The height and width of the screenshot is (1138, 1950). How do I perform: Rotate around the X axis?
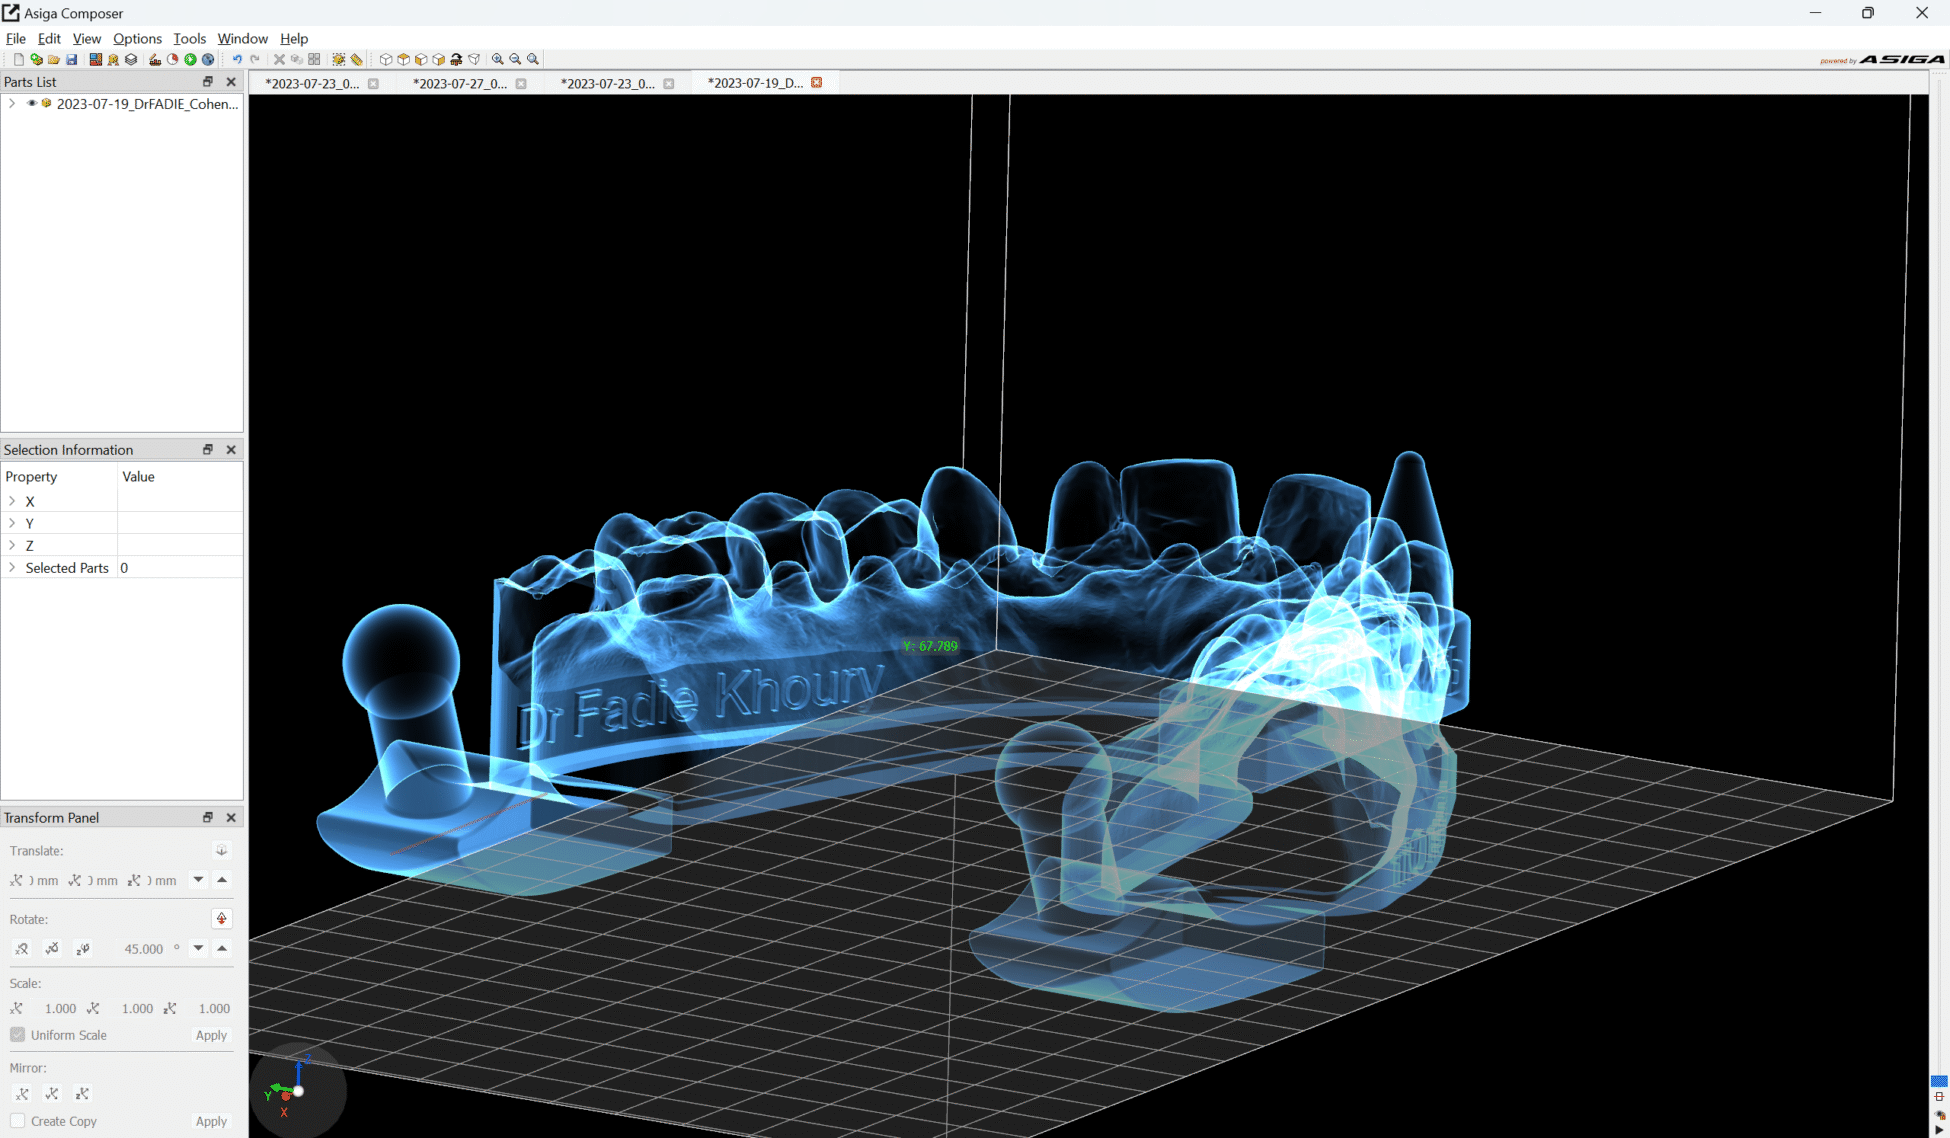pyautogui.click(x=22, y=948)
